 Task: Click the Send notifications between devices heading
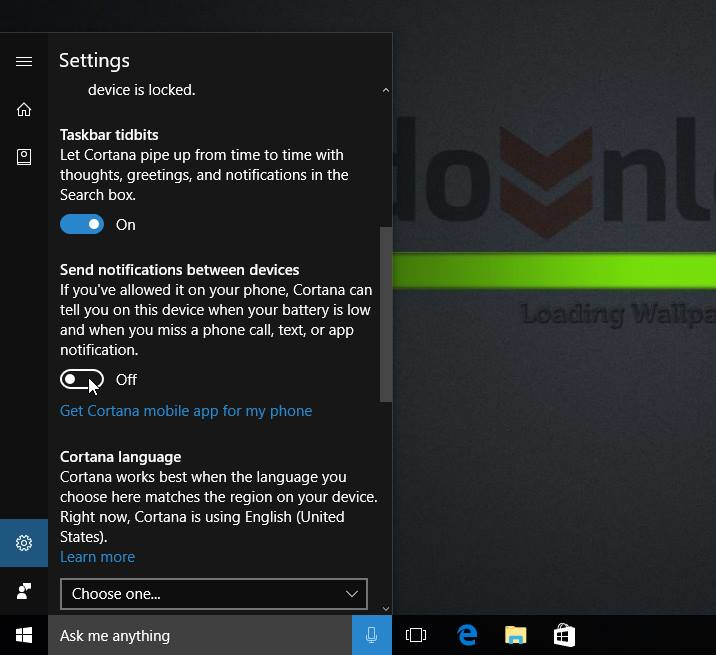(179, 269)
